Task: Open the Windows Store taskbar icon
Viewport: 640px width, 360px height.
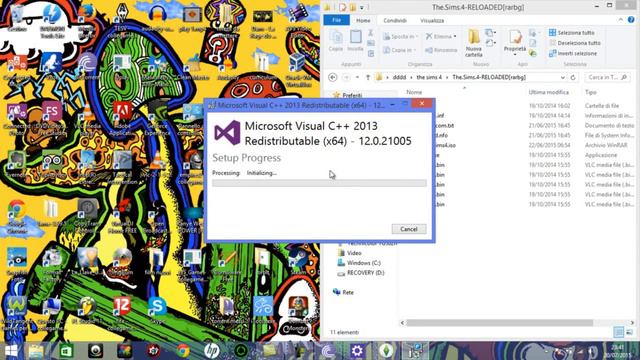Action: 66,351
